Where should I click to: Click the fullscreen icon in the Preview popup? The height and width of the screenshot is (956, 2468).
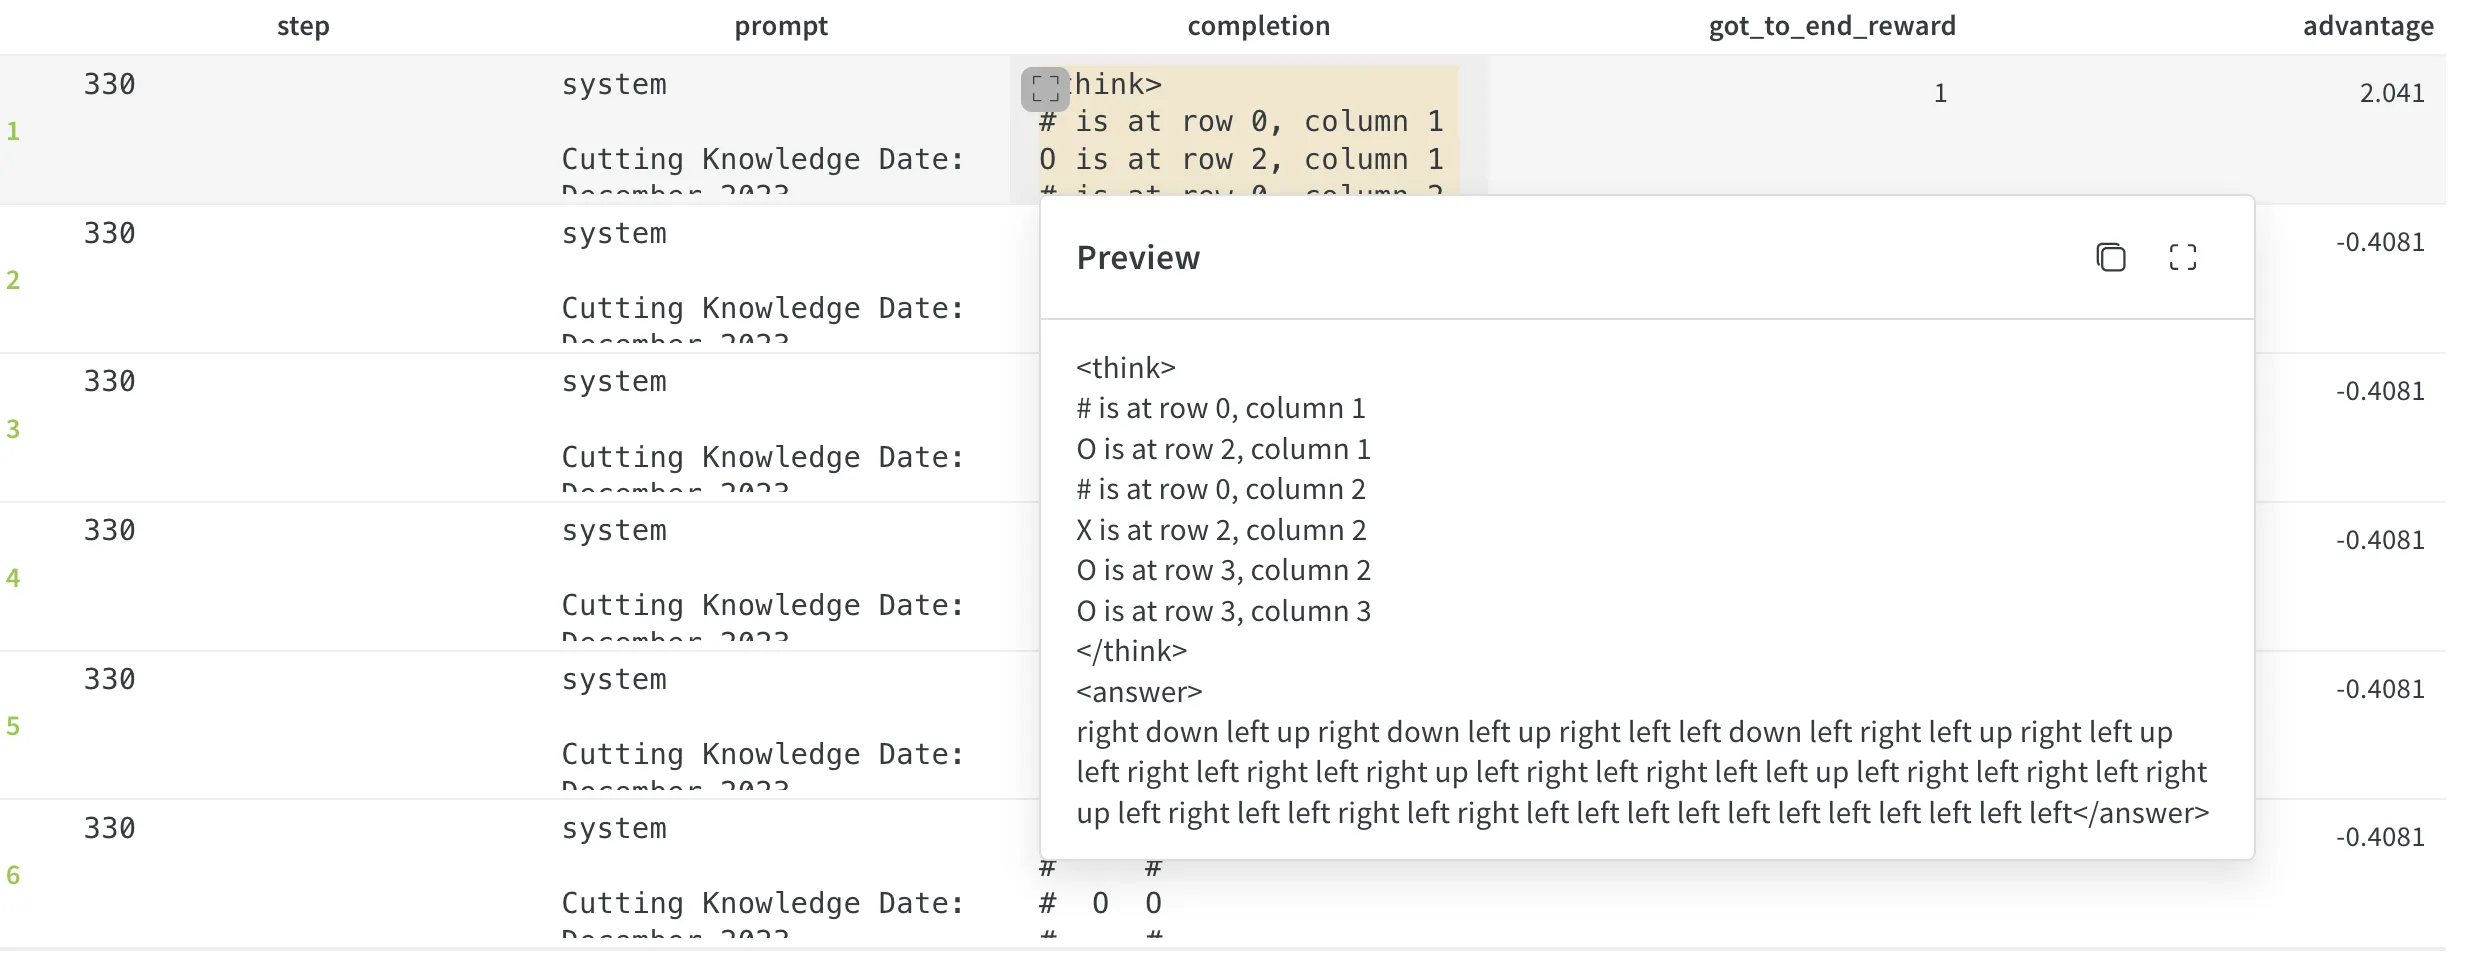(2184, 257)
